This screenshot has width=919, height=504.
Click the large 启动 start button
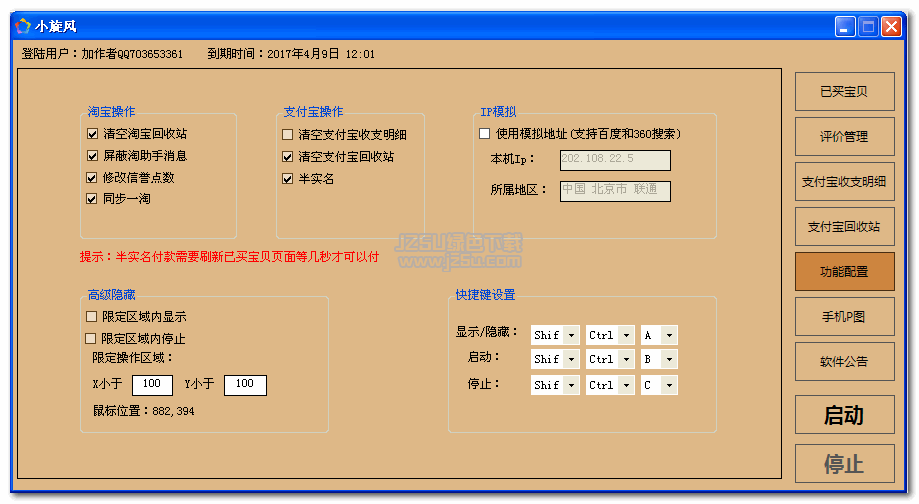point(845,415)
